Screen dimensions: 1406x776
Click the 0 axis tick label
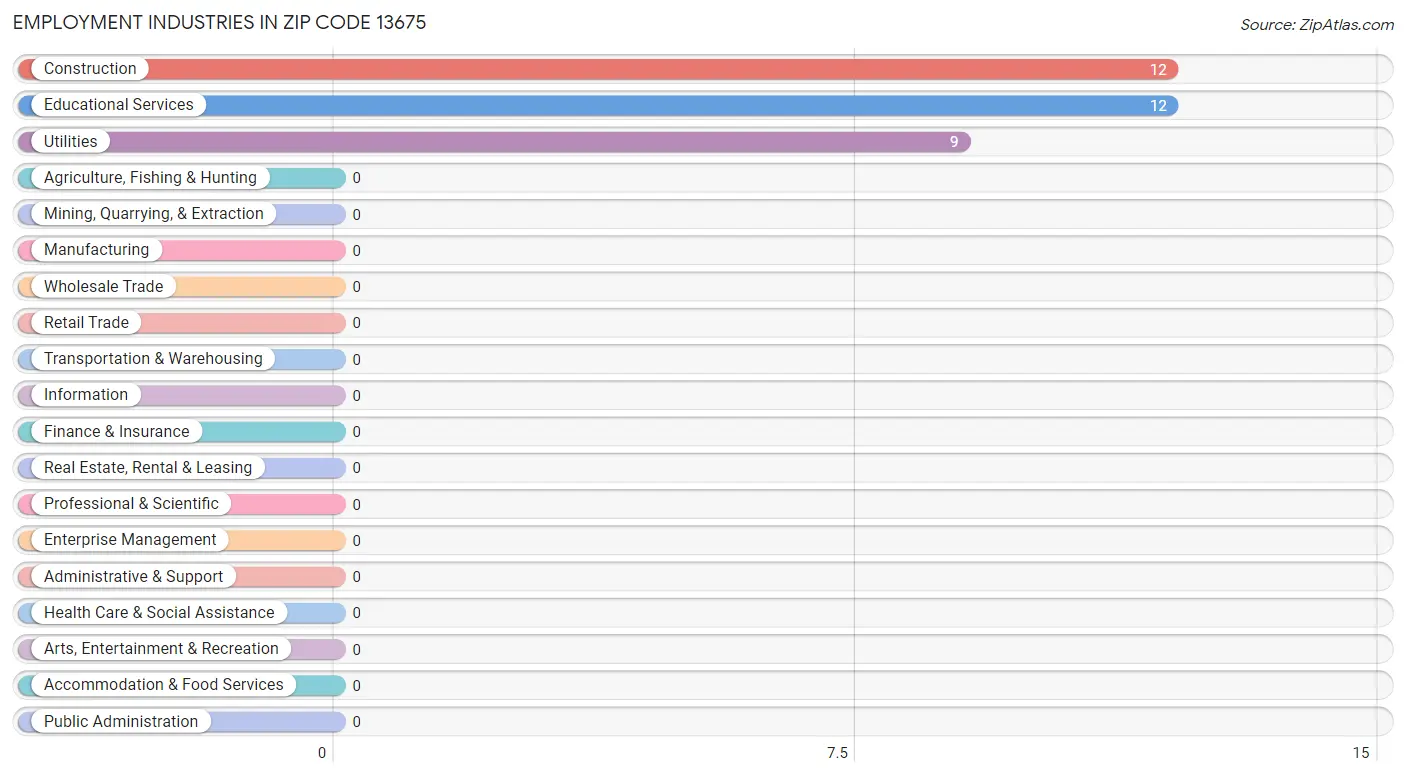pyautogui.click(x=322, y=753)
